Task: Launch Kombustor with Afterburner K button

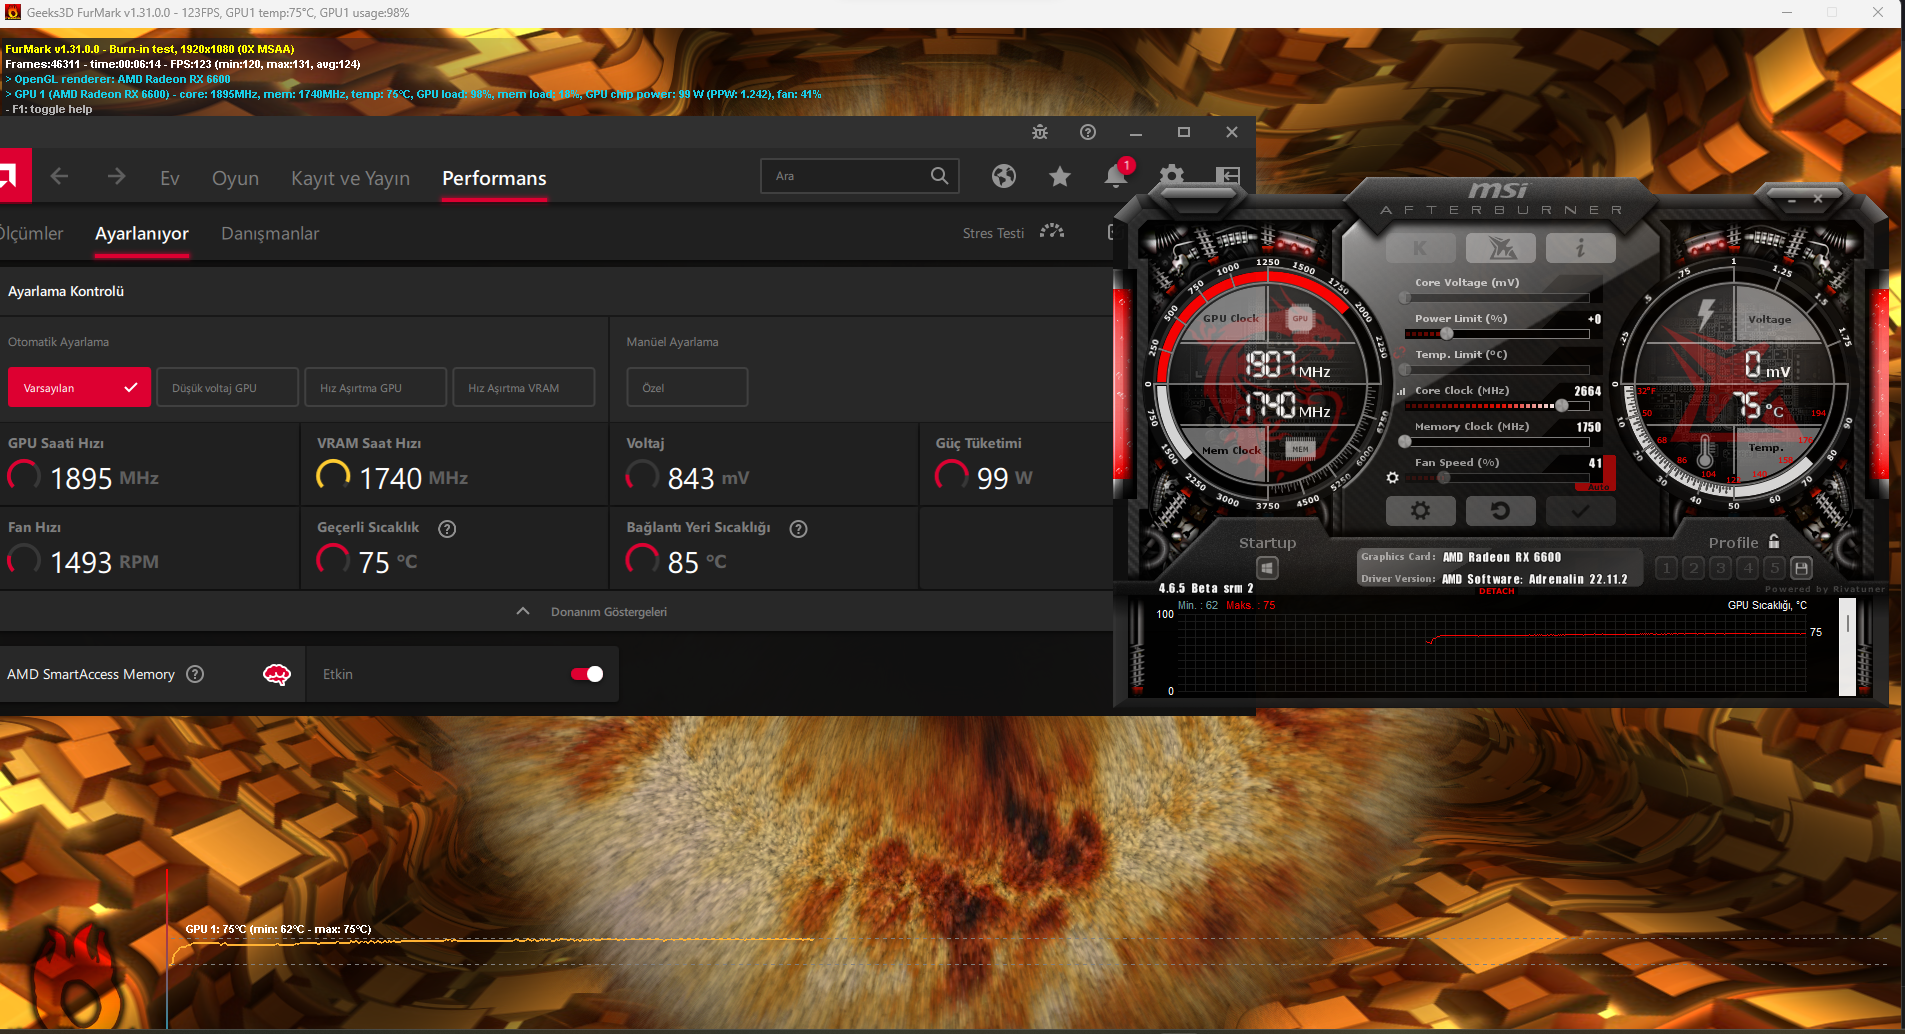Action: [x=1420, y=248]
